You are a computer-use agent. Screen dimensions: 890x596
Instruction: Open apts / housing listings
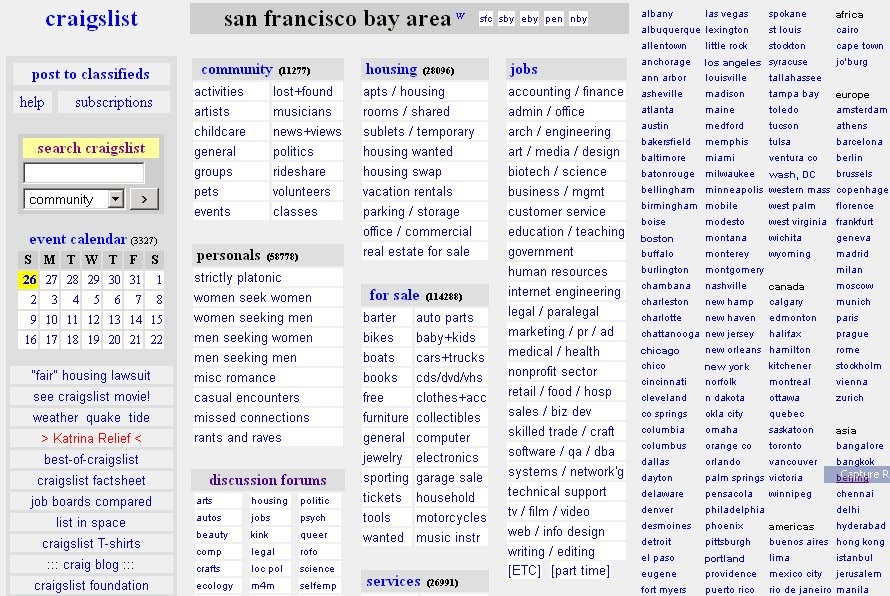tap(404, 91)
